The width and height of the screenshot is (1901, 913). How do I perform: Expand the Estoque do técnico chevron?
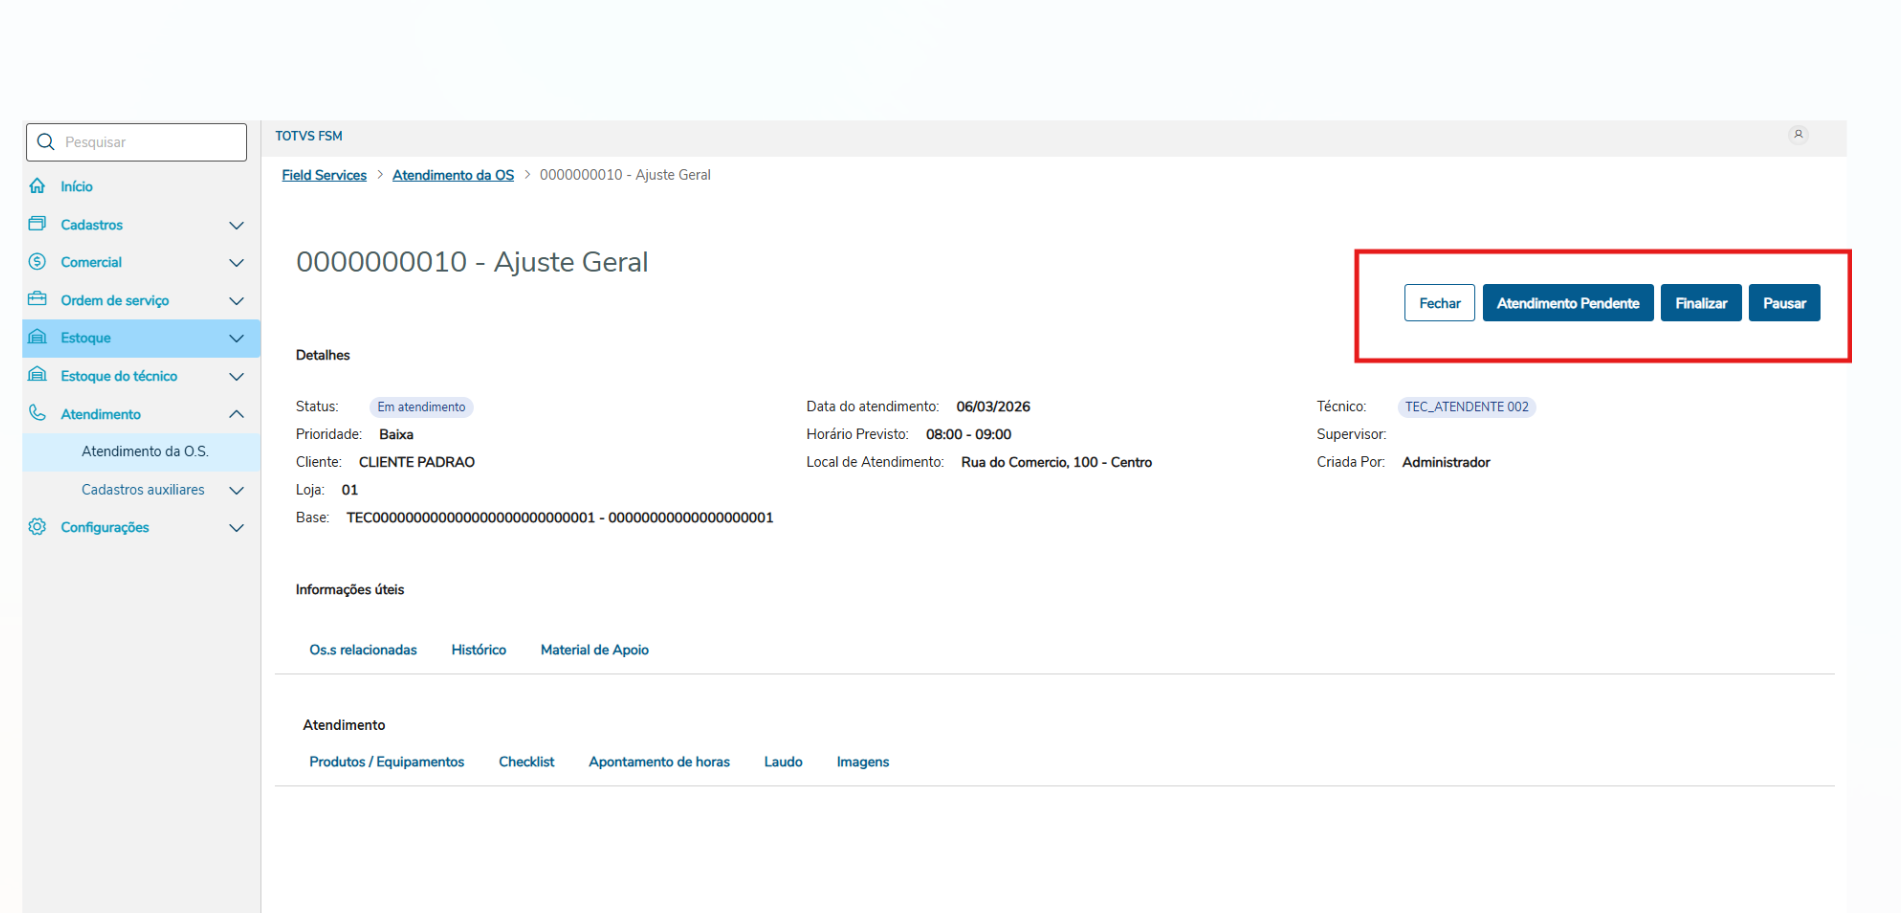(x=237, y=377)
